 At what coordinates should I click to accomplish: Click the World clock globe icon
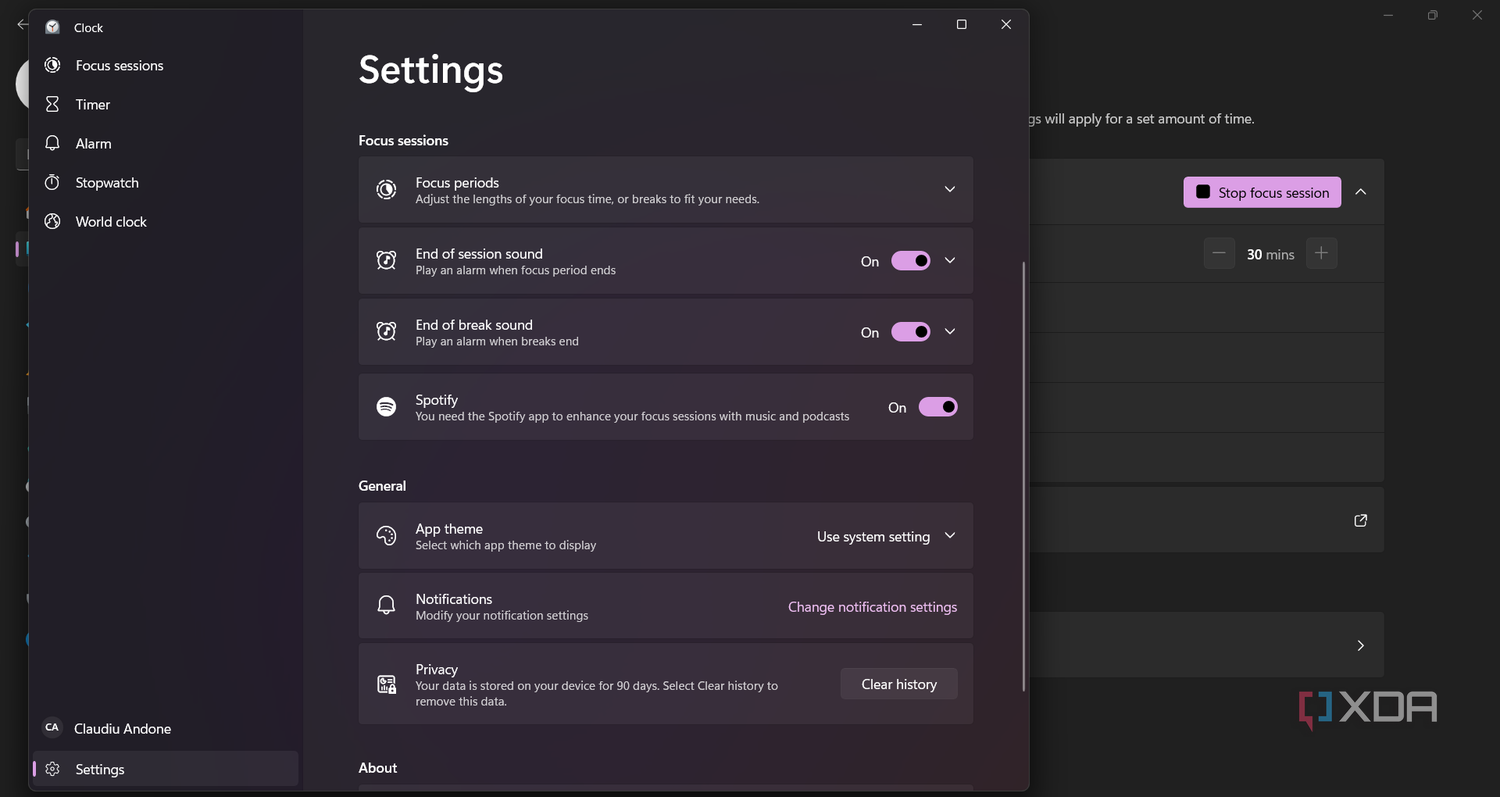(52, 221)
